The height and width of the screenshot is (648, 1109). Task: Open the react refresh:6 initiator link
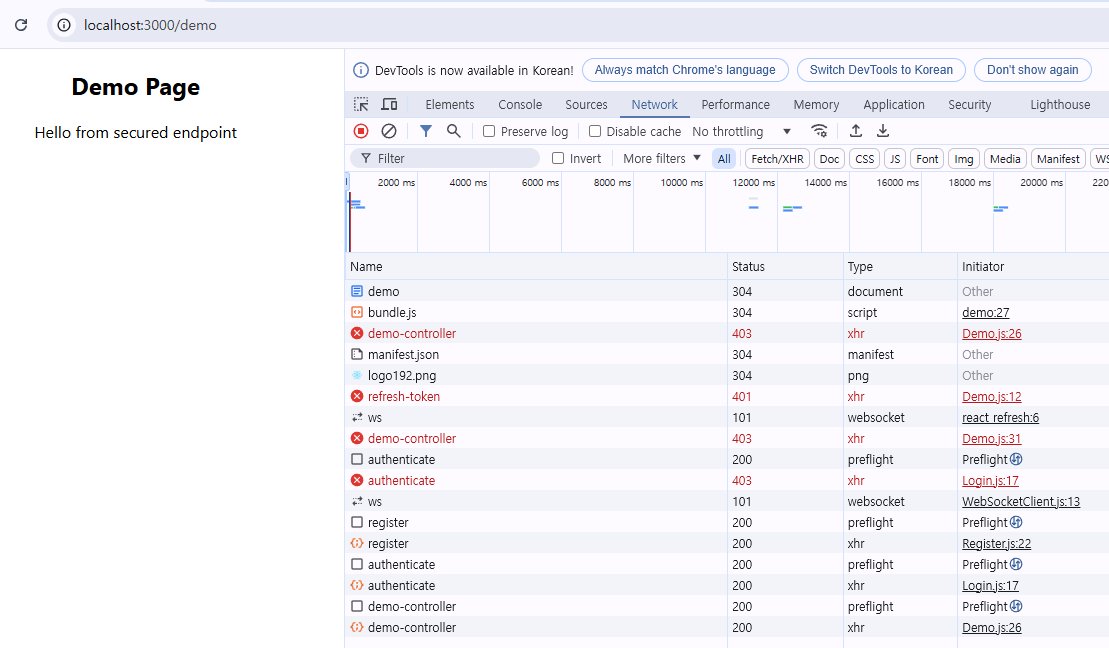(1000, 417)
